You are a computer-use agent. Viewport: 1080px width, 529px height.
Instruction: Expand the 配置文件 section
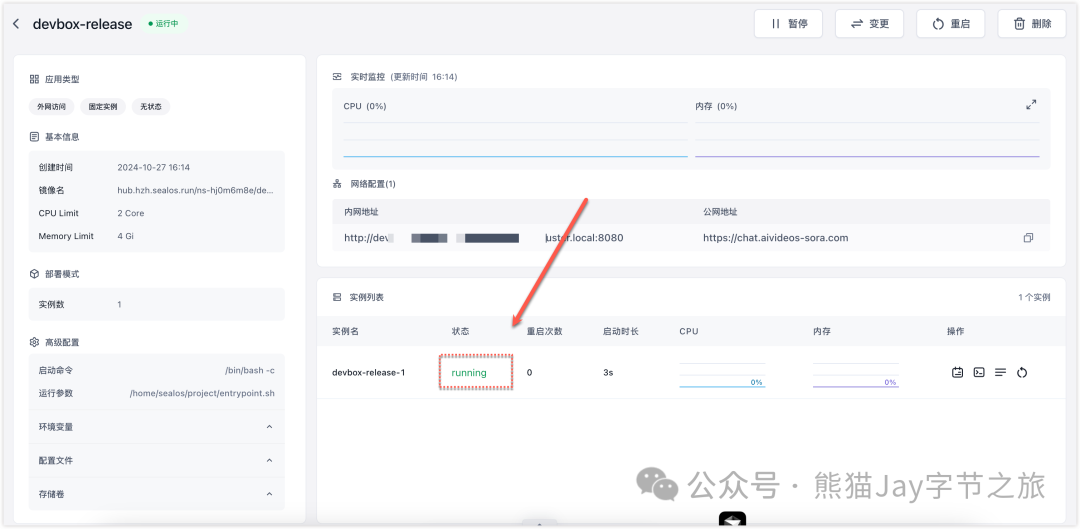coord(156,461)
